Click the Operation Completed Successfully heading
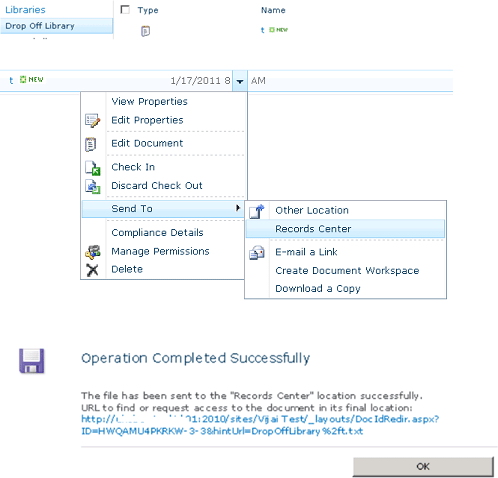 [196, 358]
